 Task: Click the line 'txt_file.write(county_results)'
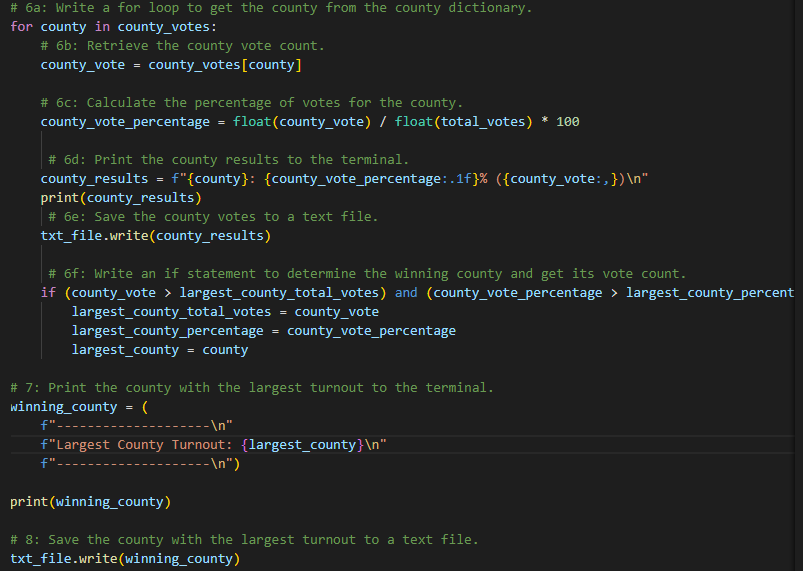point(156,236)
